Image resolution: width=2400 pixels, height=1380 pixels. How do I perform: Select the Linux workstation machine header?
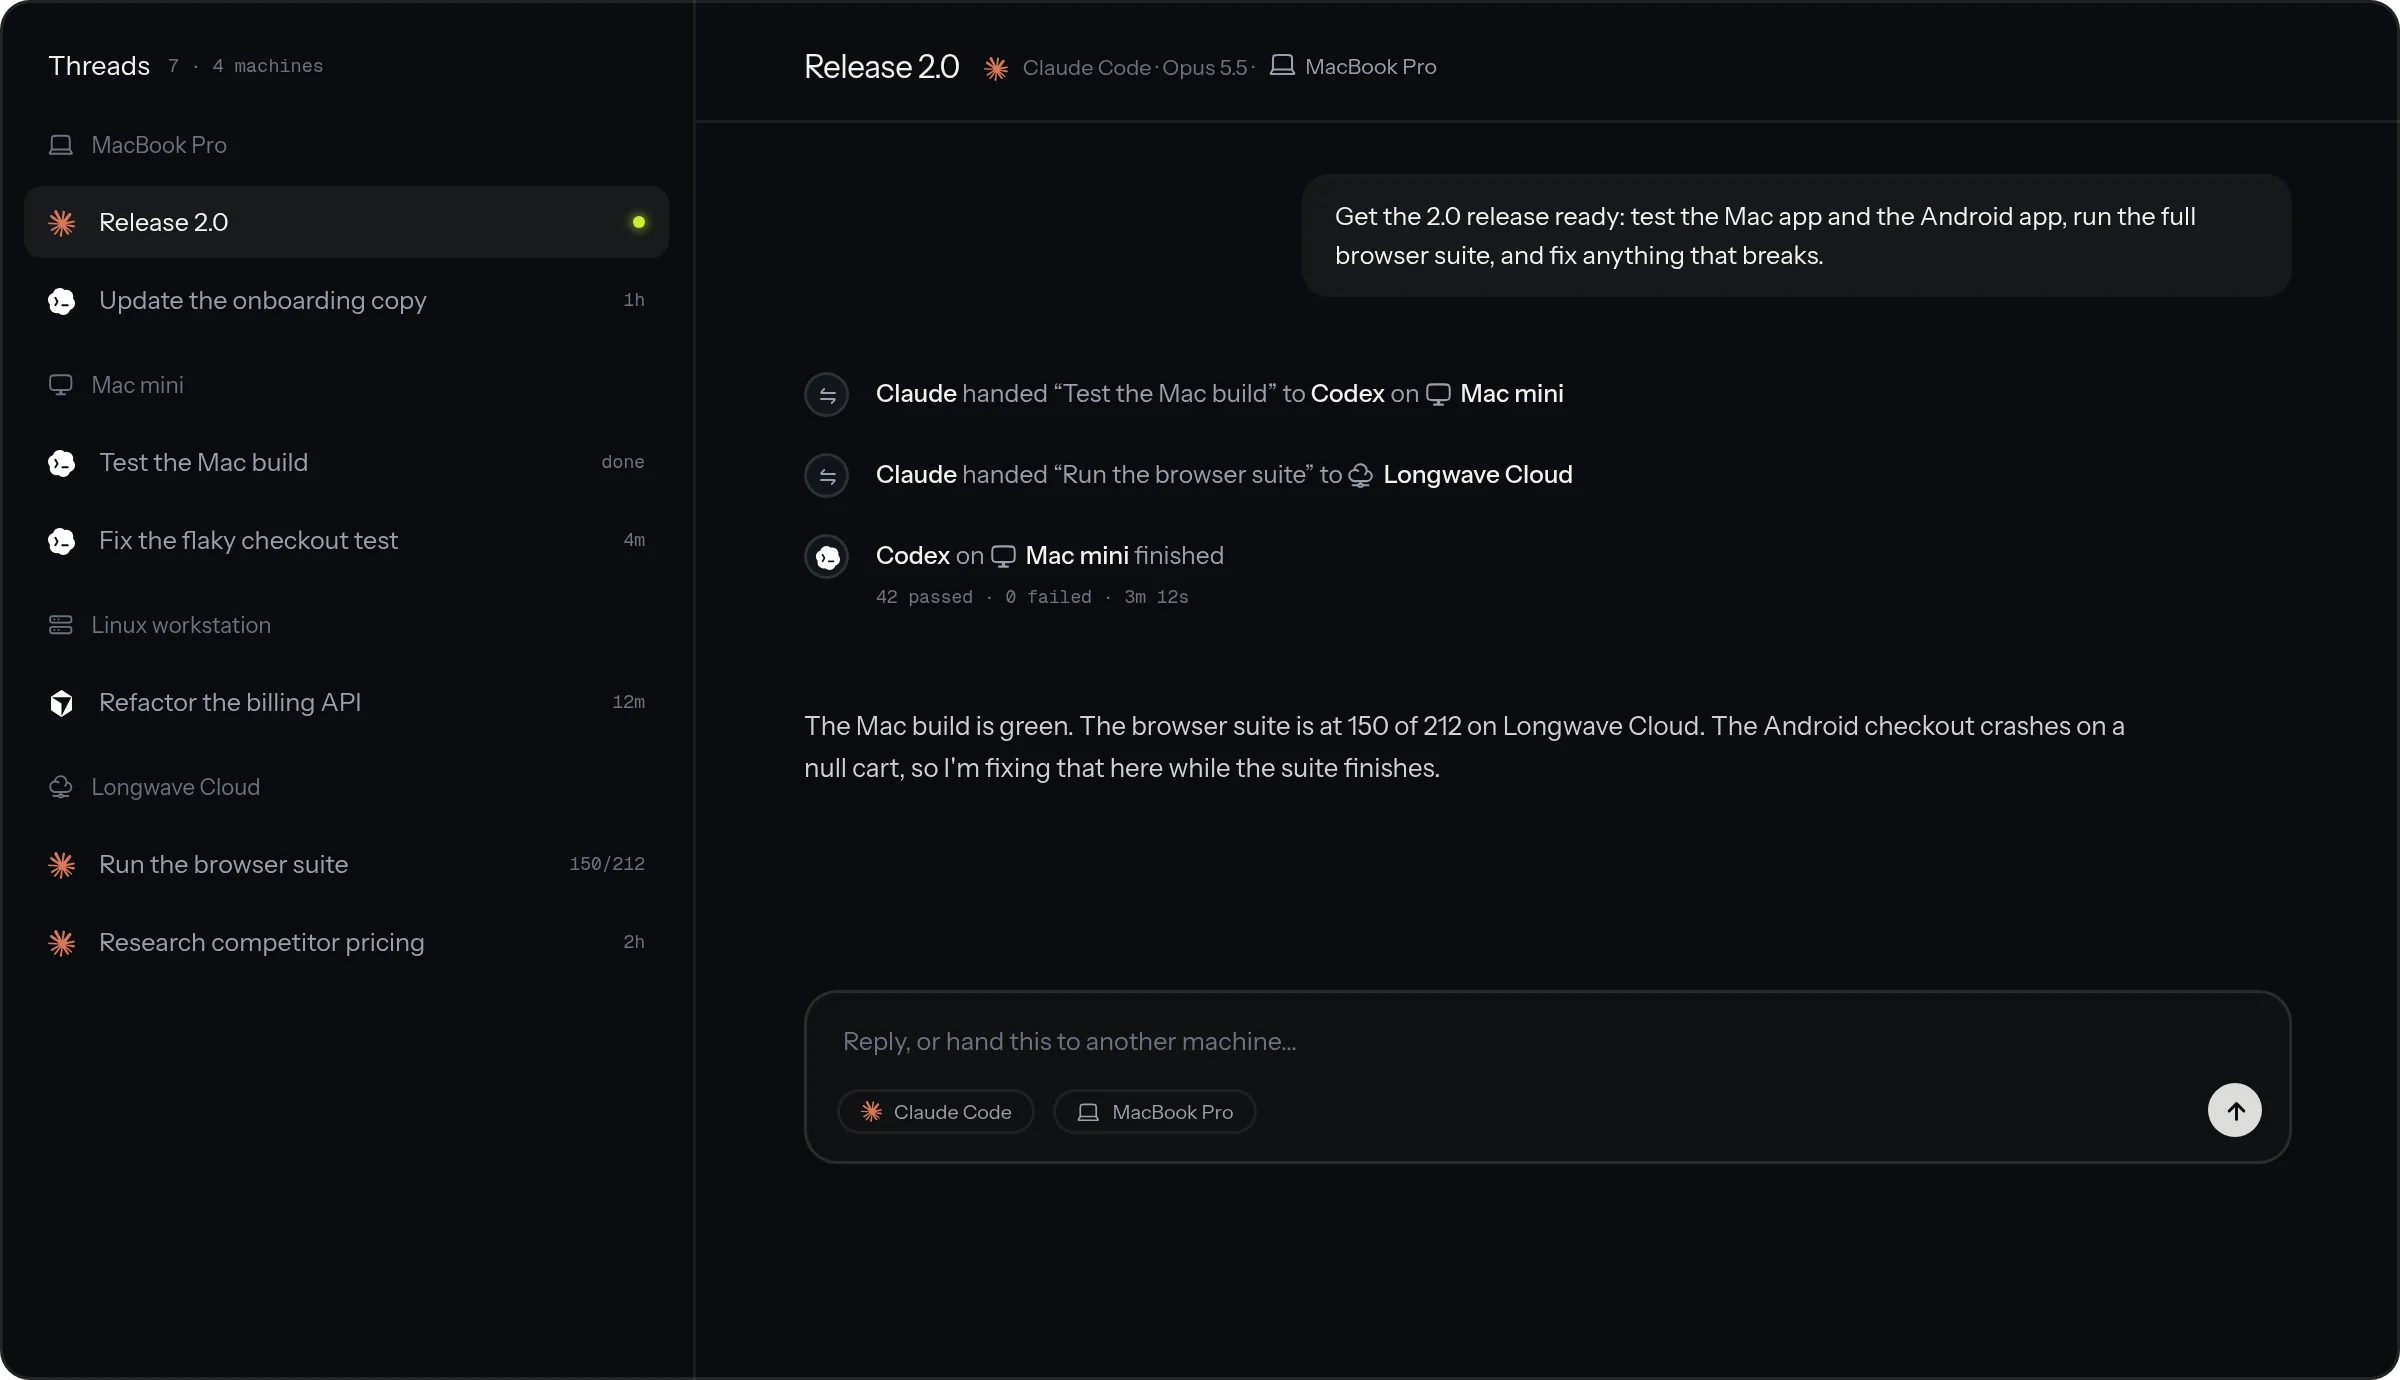(x=160, y=625)
